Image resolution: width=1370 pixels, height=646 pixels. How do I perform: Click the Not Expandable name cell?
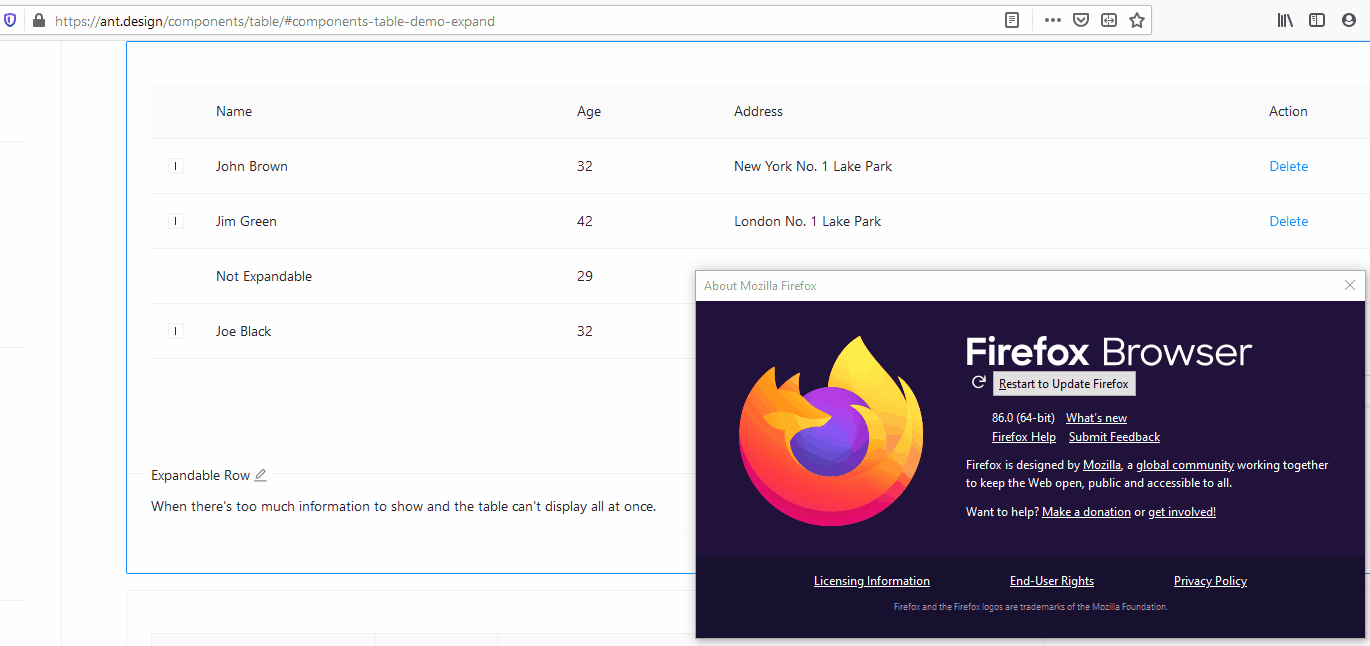pos(264,276)
